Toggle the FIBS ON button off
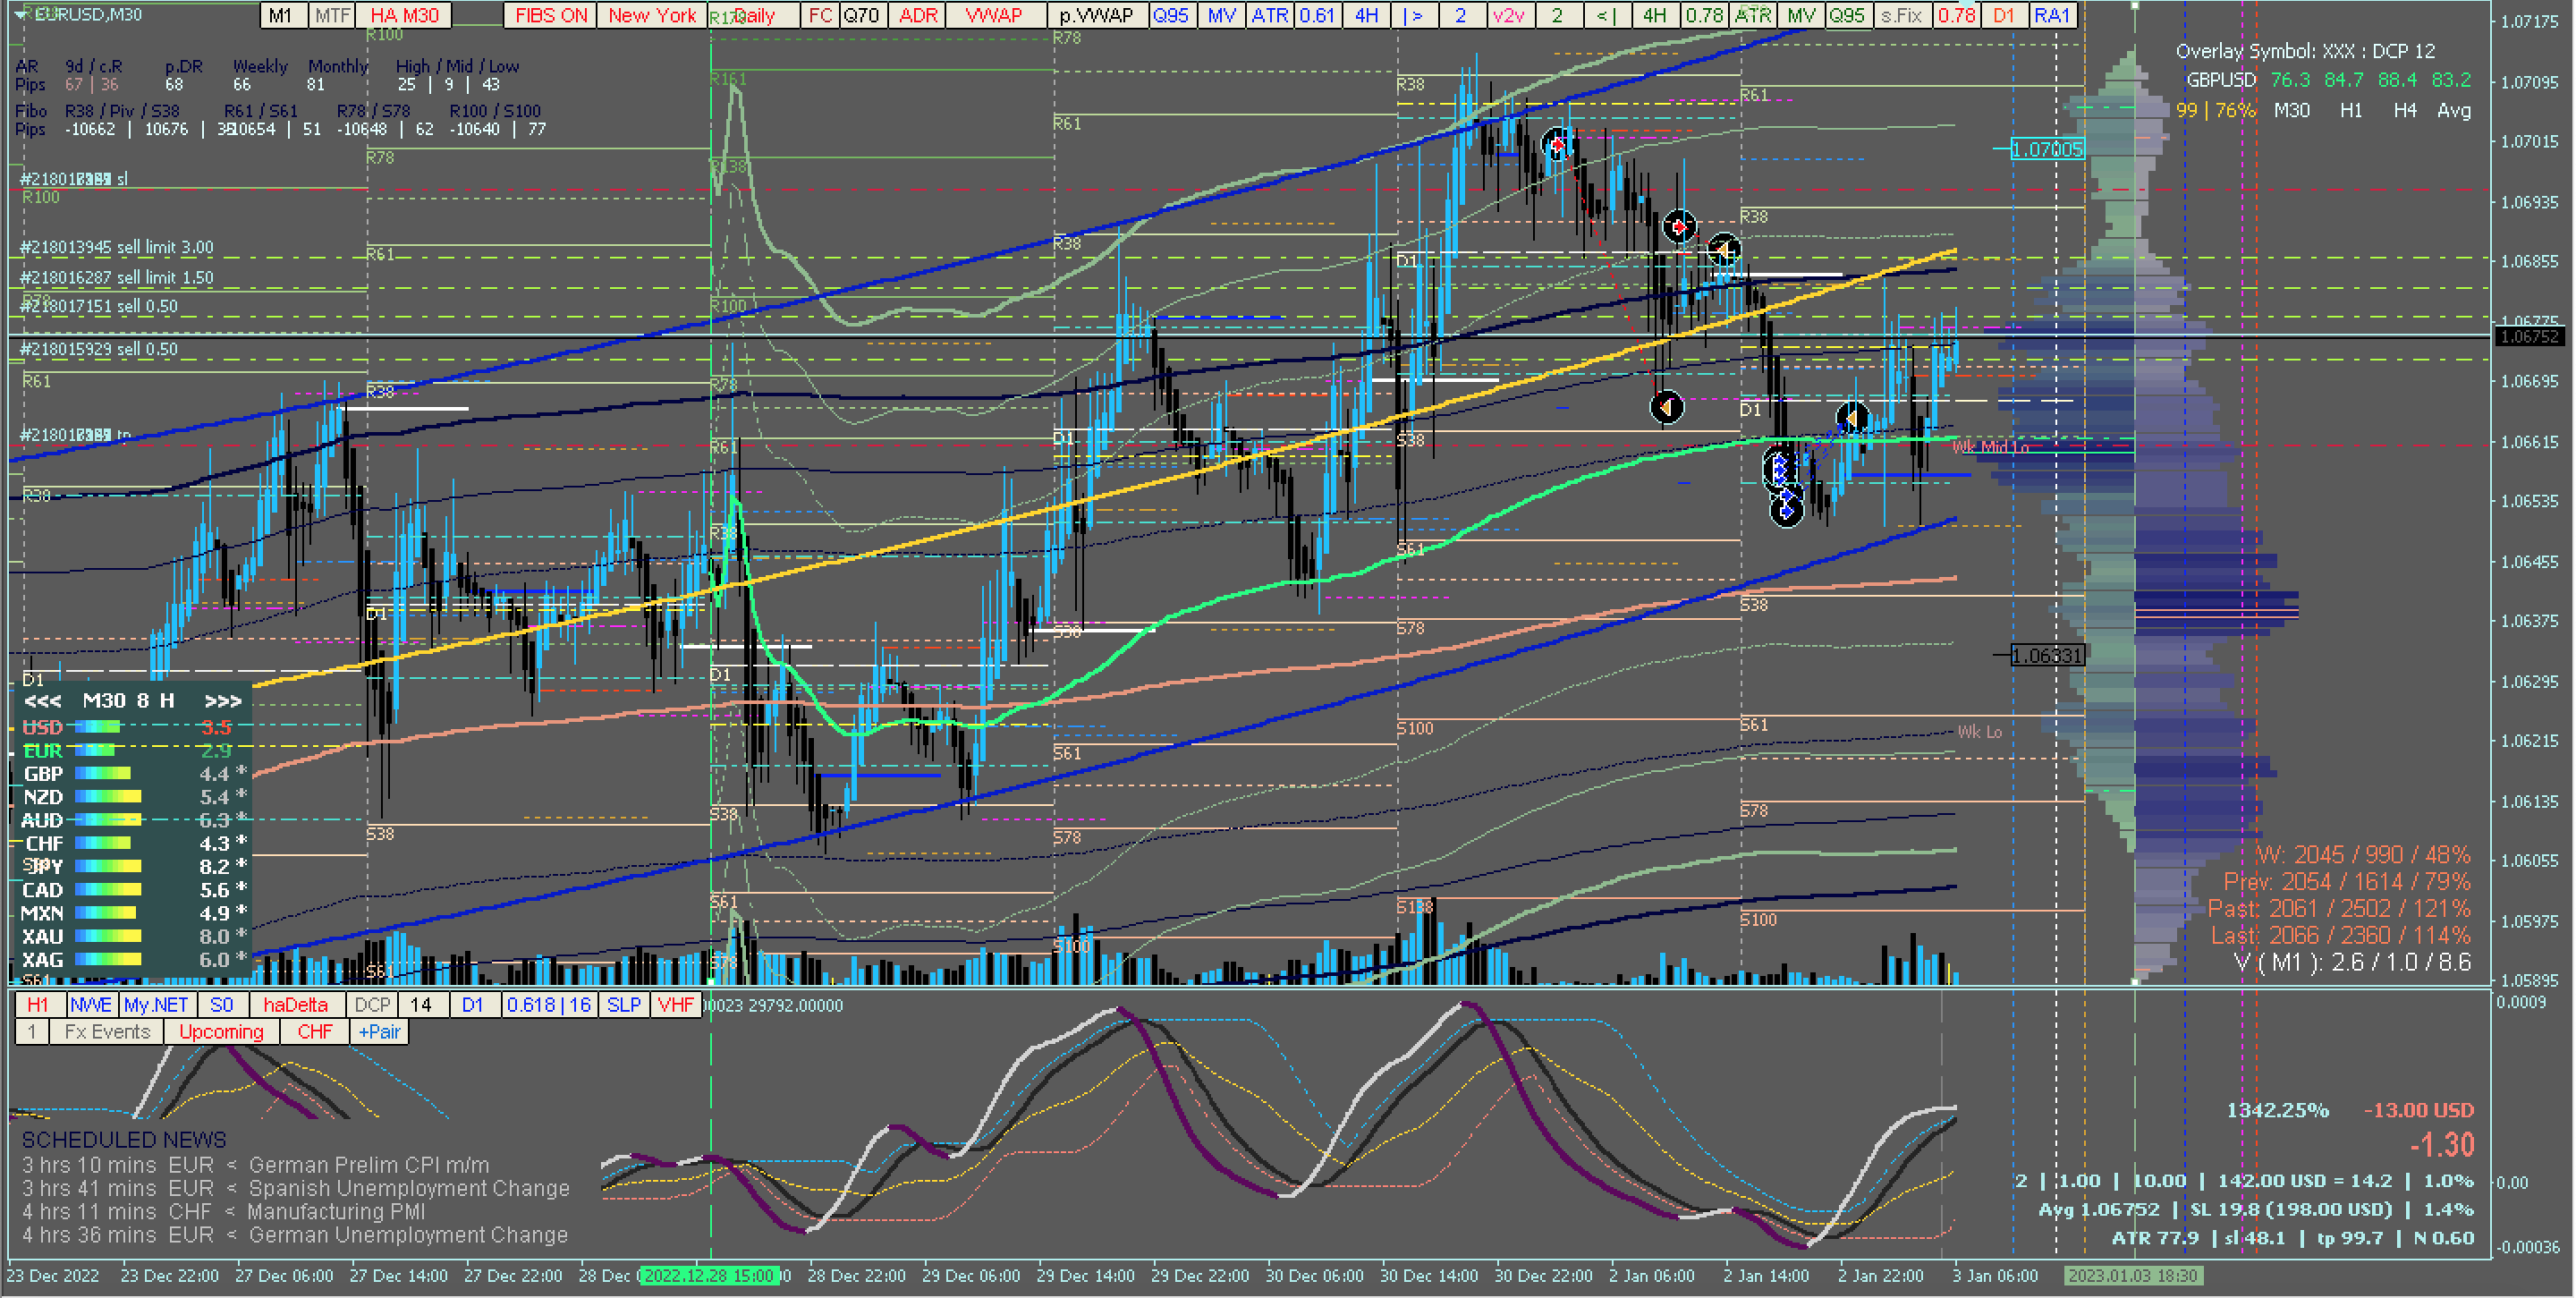2576x1298 pixels. (551, 15)
